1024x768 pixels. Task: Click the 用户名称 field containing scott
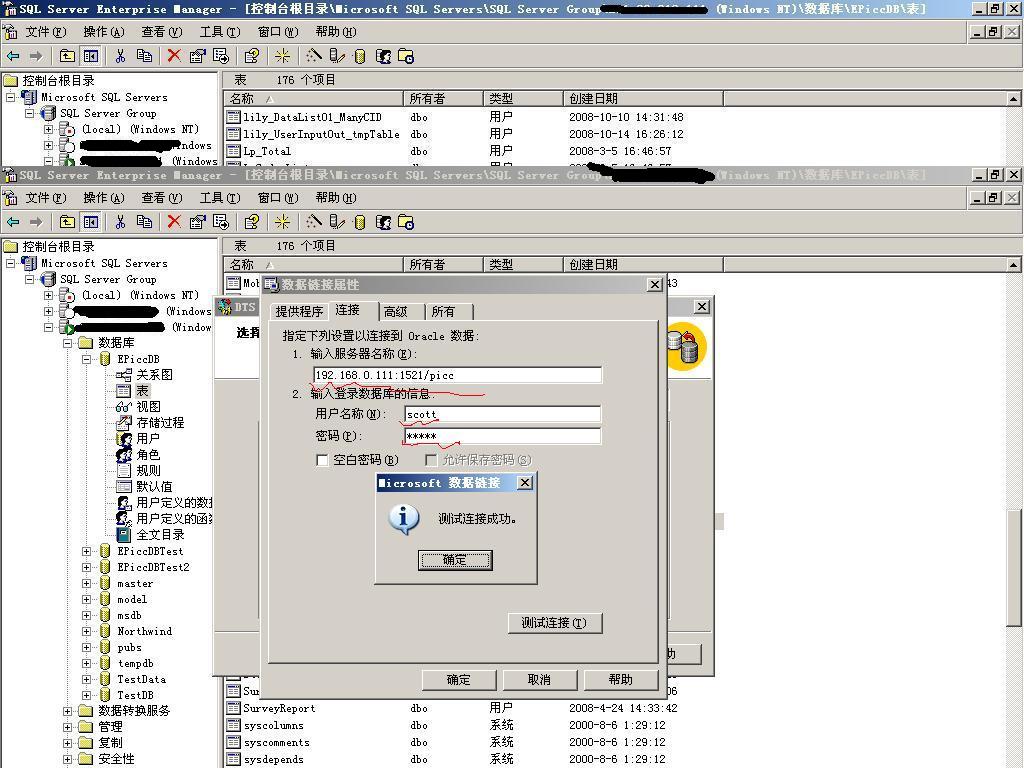coord(502,414)
